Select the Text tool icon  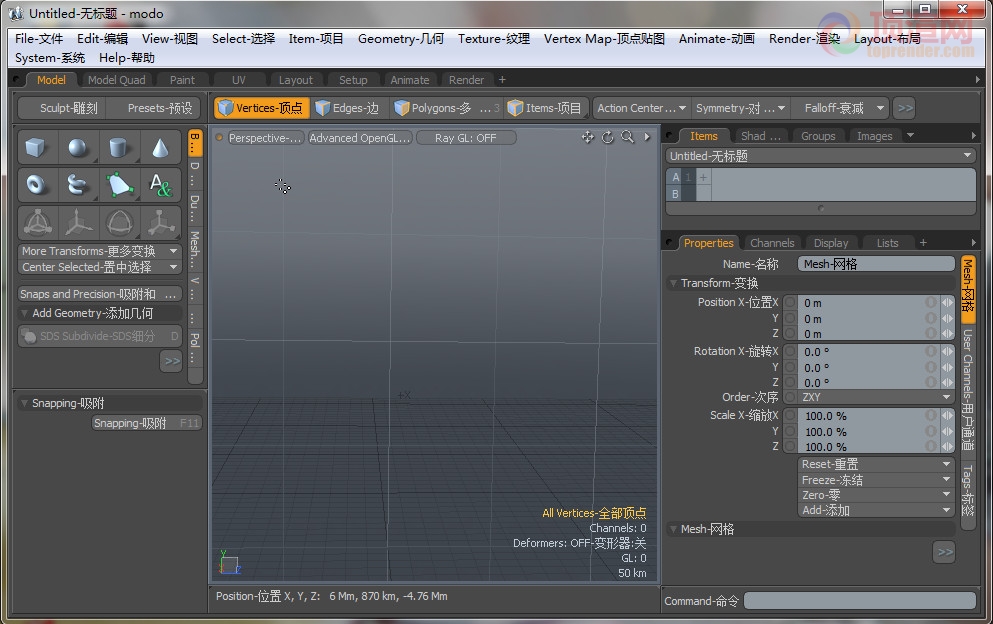click(x=160, y=185)
